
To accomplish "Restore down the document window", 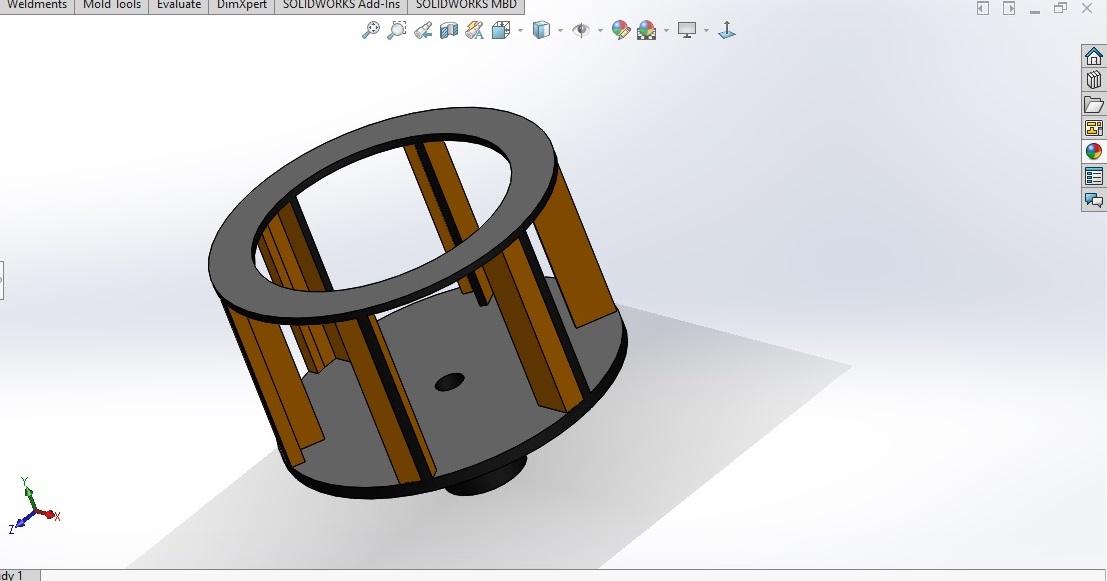I will (1060, 8).
